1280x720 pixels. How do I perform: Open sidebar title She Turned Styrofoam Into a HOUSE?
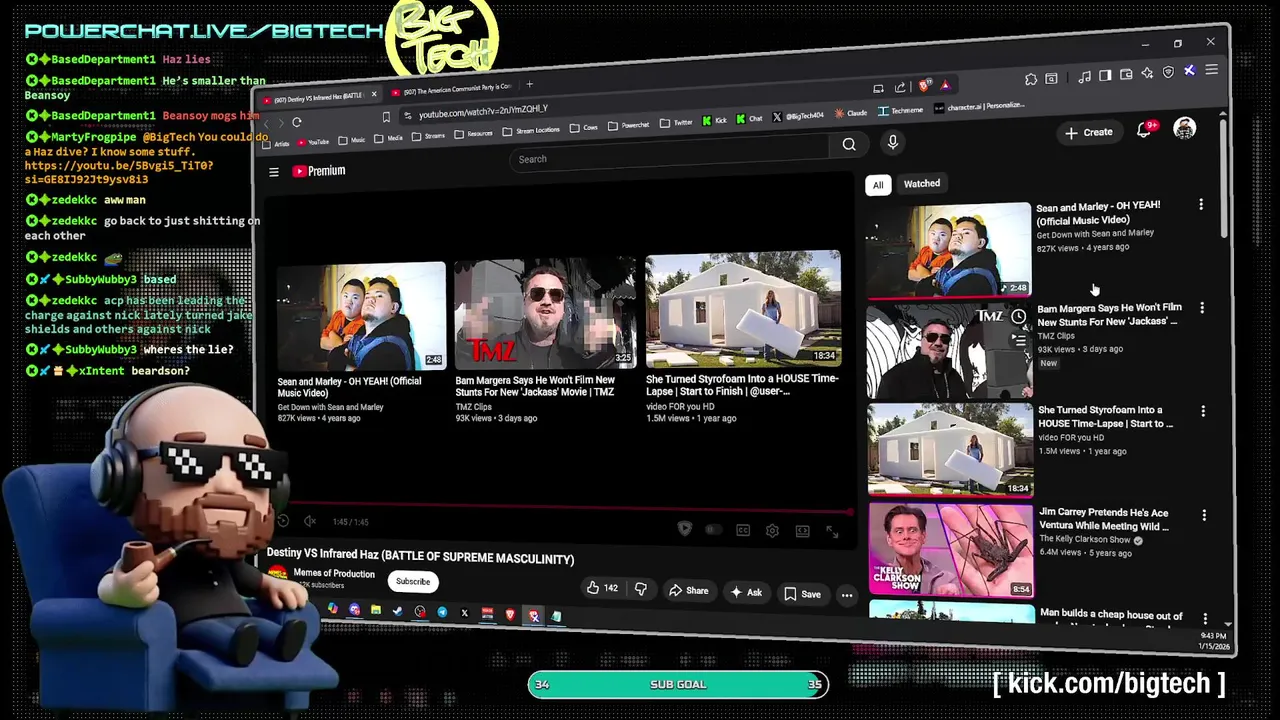1105,417
